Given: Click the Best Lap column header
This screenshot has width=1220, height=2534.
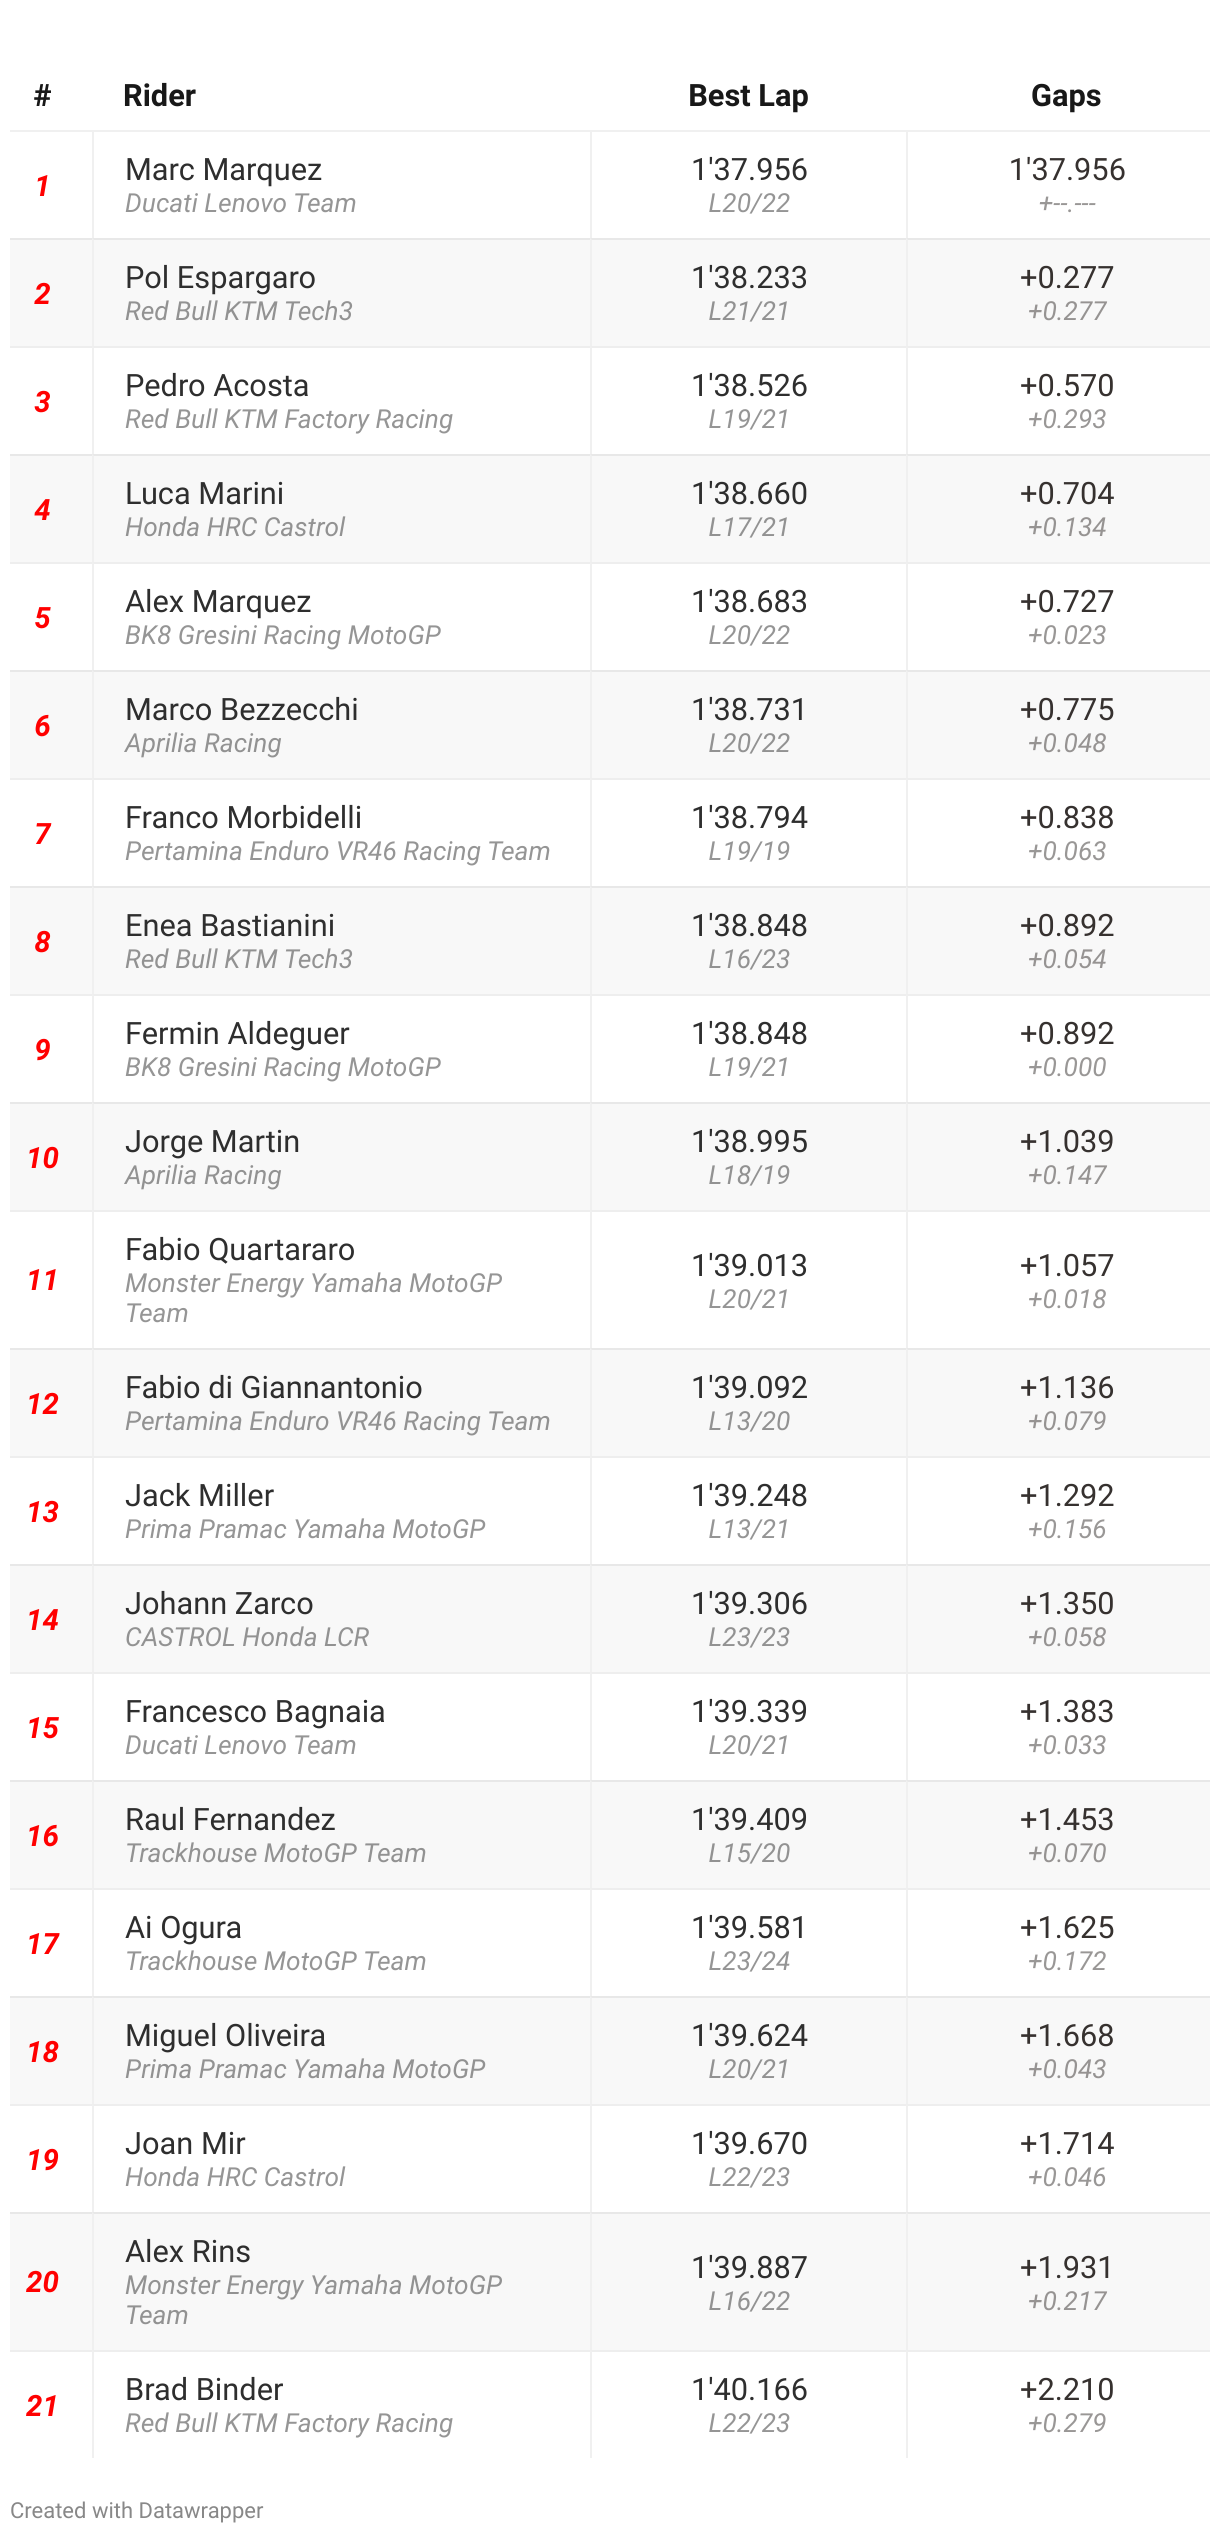Looking at the screenshot, I should click(748, 96).
